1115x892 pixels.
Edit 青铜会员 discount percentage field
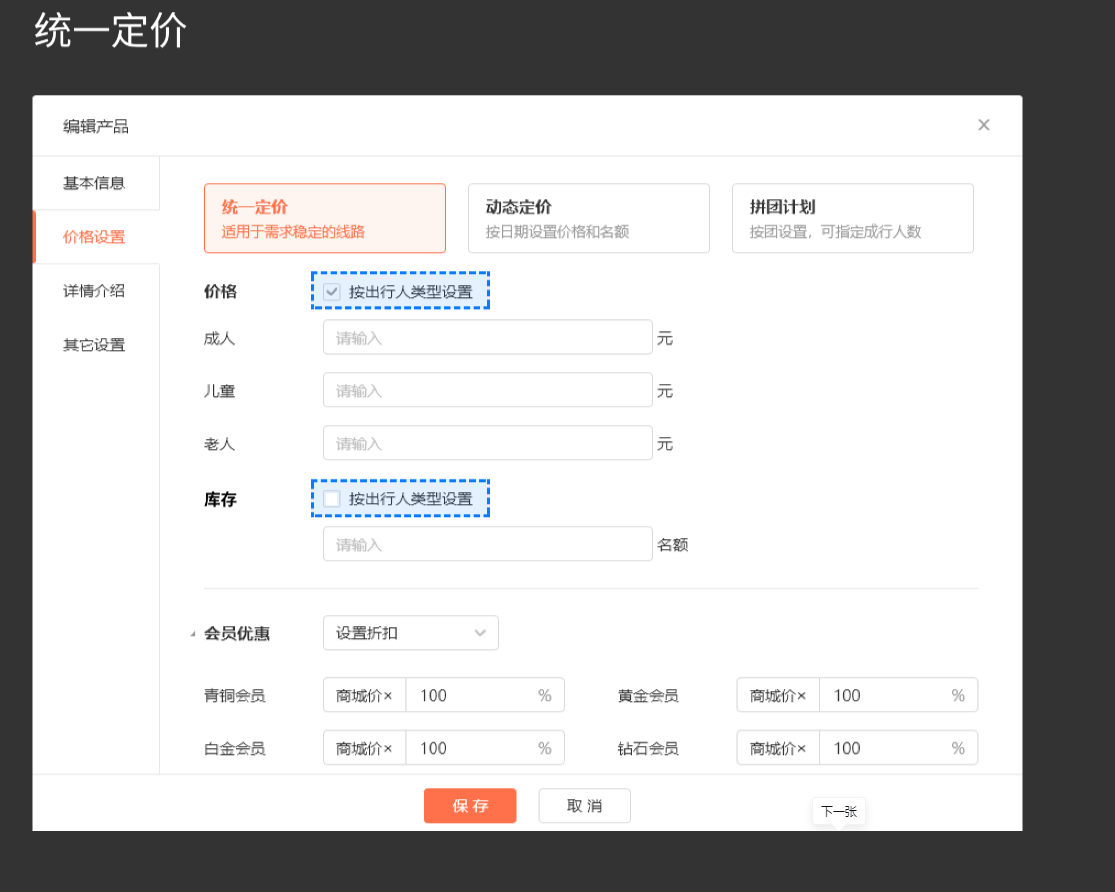point(485,695)
